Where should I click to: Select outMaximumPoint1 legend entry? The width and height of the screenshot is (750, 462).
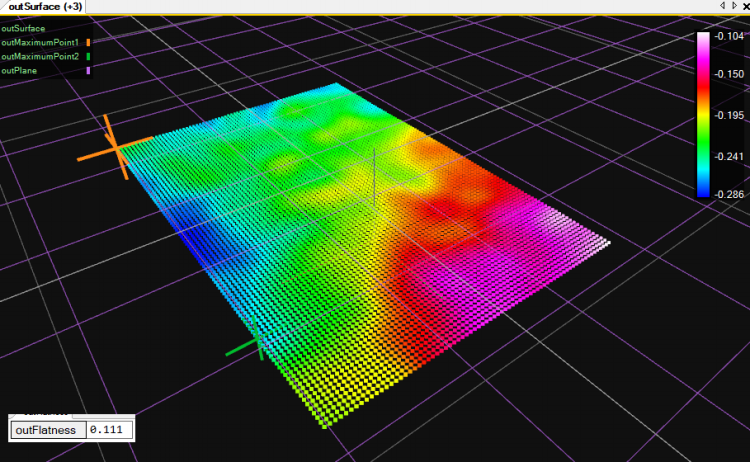click(x=40, y=43)
